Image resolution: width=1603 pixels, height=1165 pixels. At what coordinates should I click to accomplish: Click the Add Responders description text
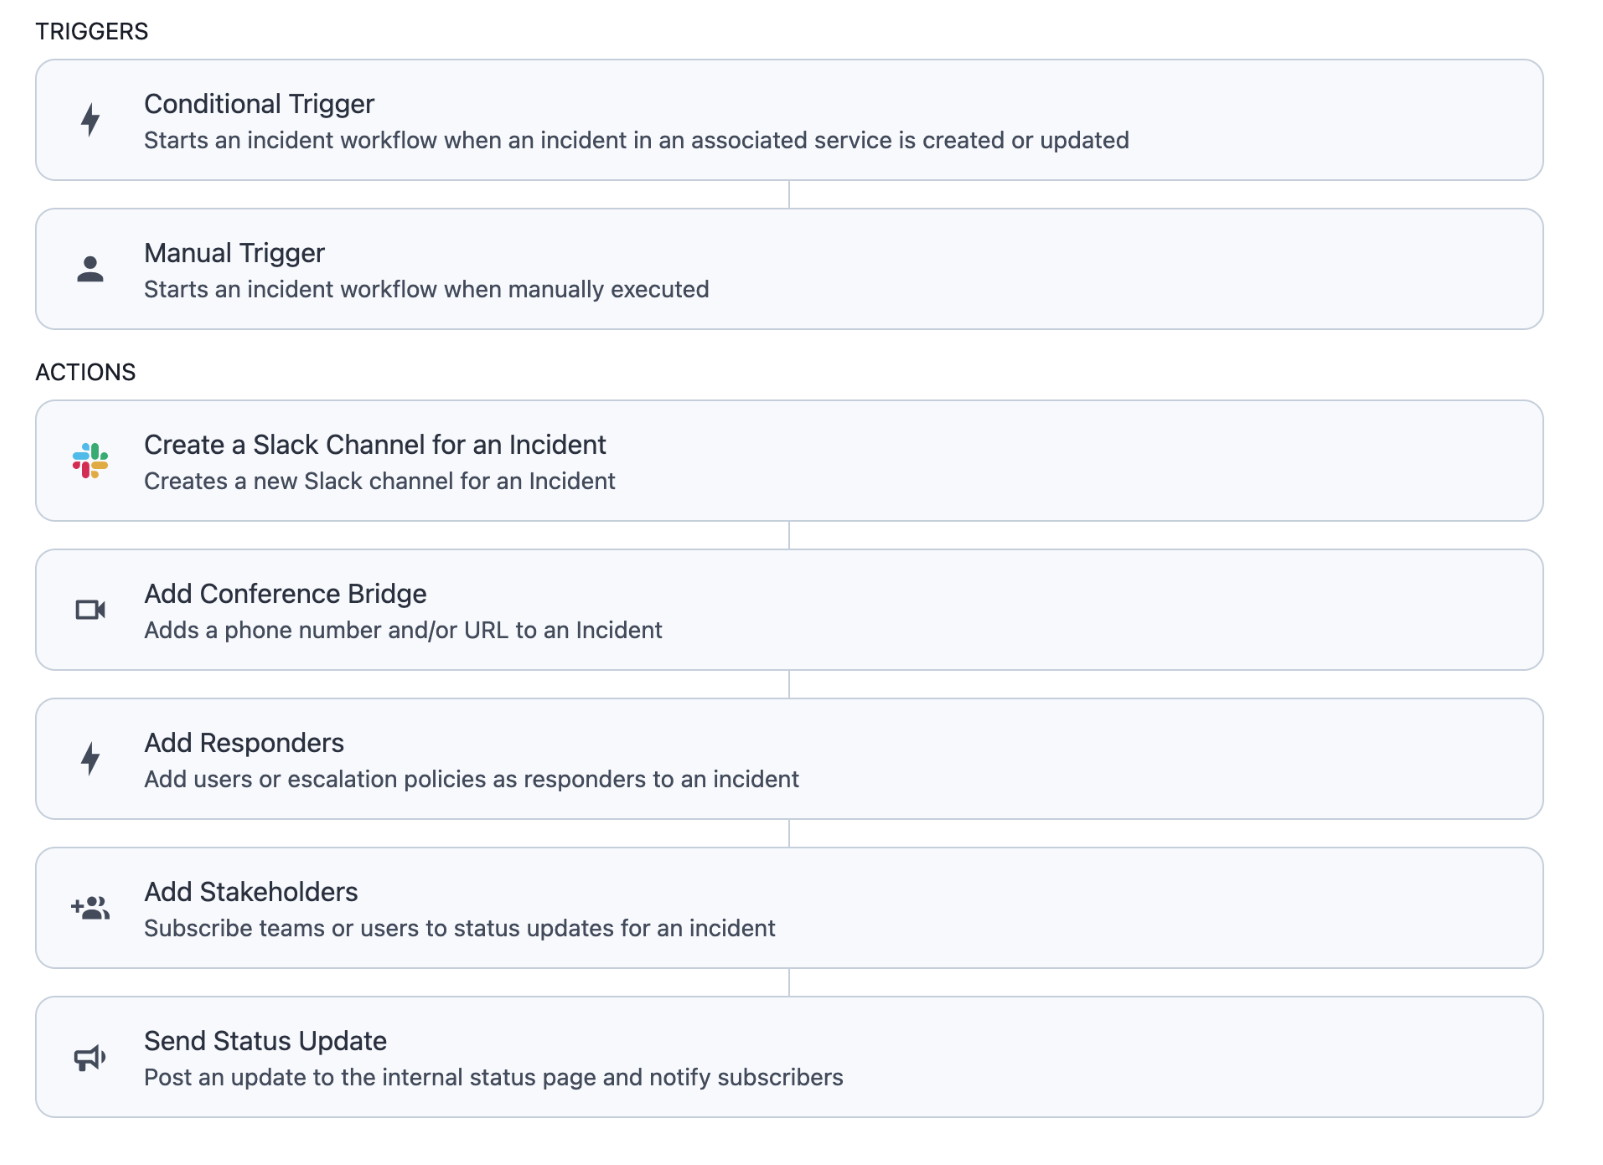pyautogui.click(x=471, y=779)
